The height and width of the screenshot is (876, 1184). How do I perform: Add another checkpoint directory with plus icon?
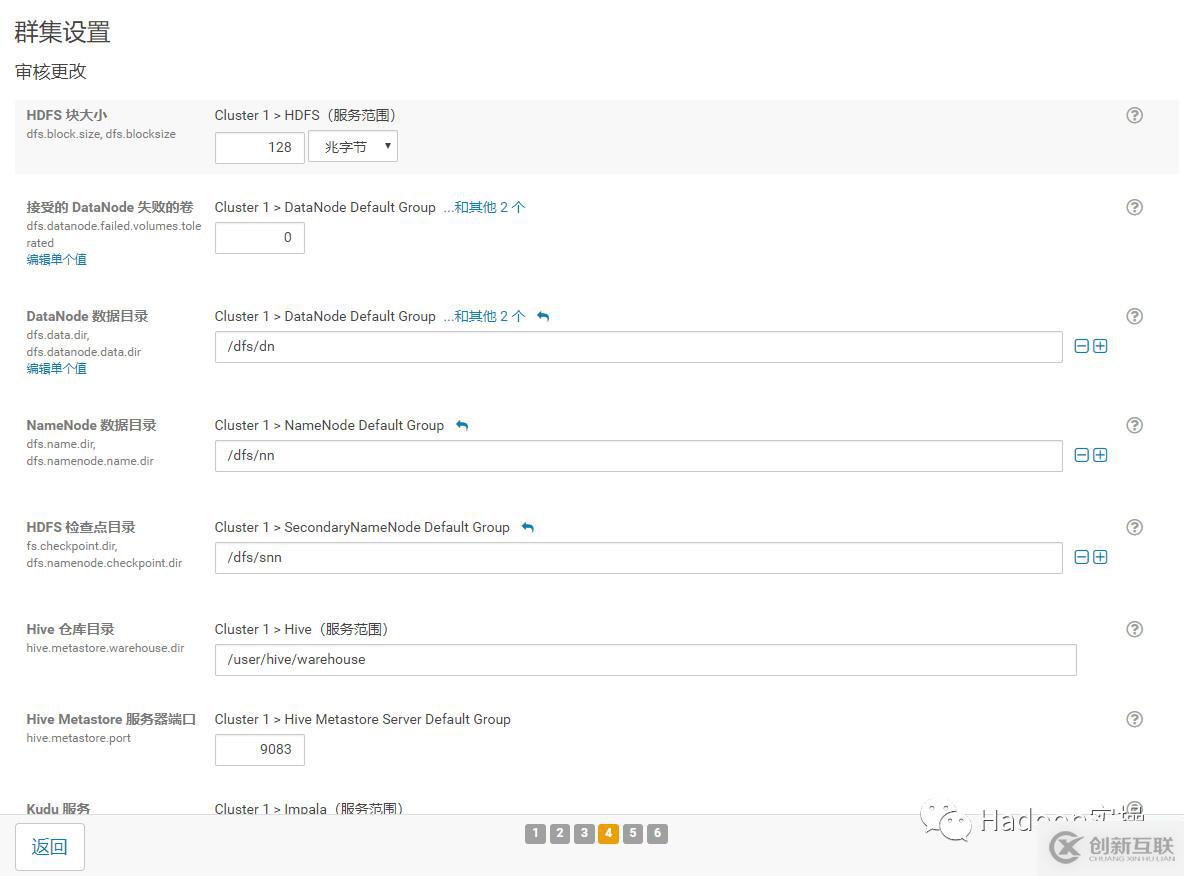tap(1100, 557)
